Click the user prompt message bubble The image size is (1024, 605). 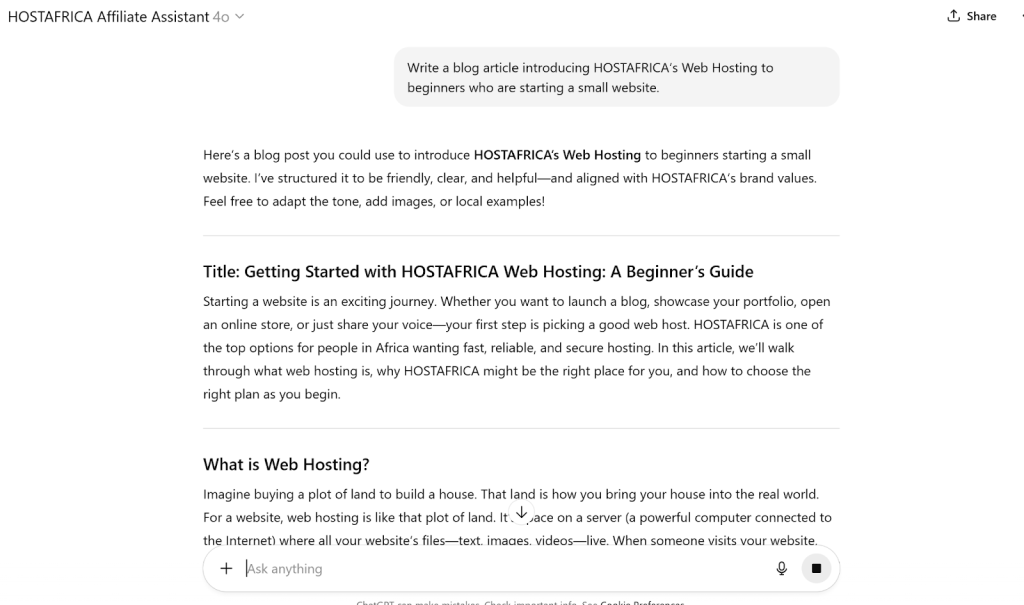(616, 77)
